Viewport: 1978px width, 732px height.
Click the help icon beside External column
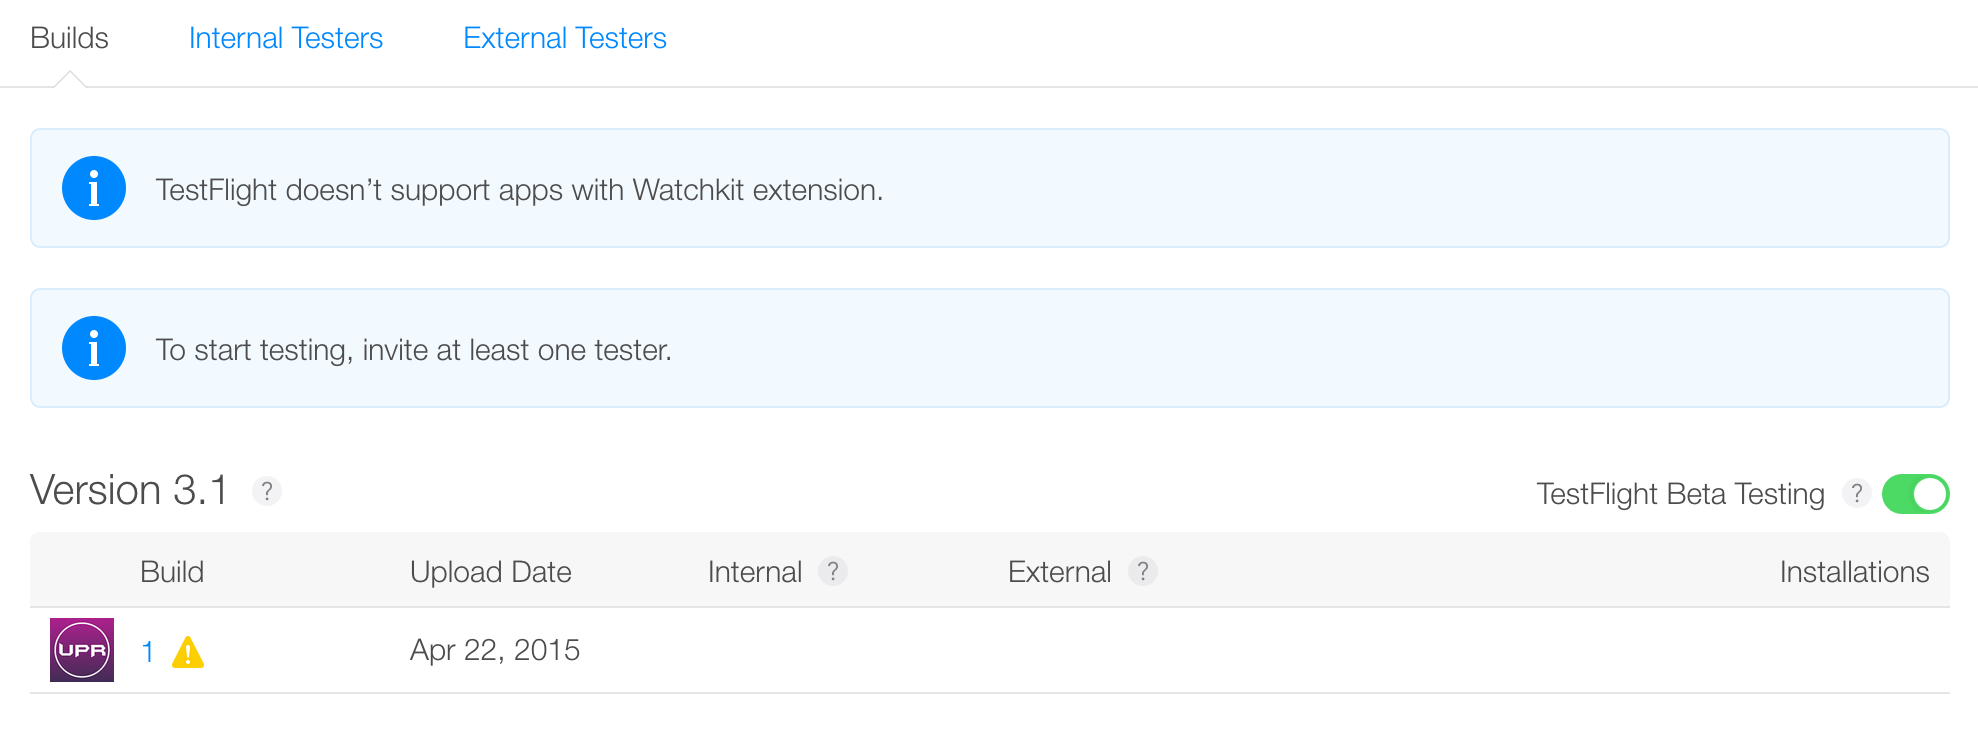(x=1142, y=571)
